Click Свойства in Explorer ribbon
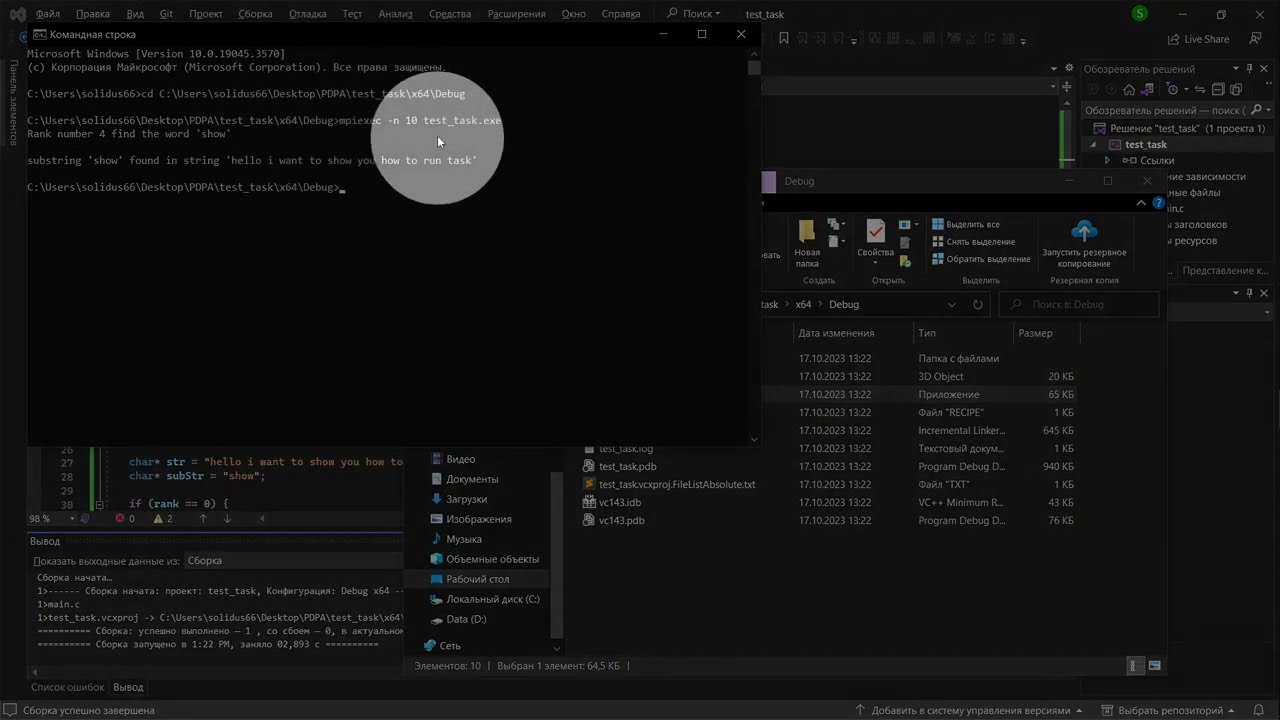This screenshot has height=720, width=1280. click(x=875, y=240)
